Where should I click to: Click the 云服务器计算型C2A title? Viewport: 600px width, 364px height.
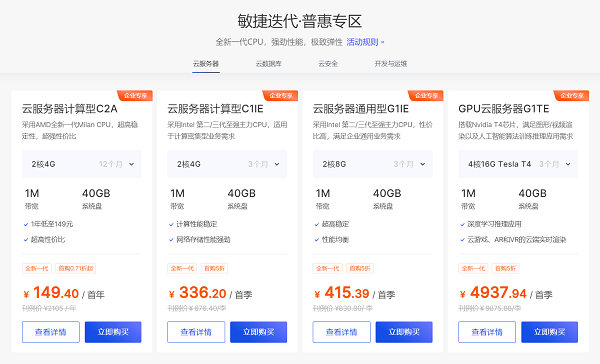click(70, 109)
